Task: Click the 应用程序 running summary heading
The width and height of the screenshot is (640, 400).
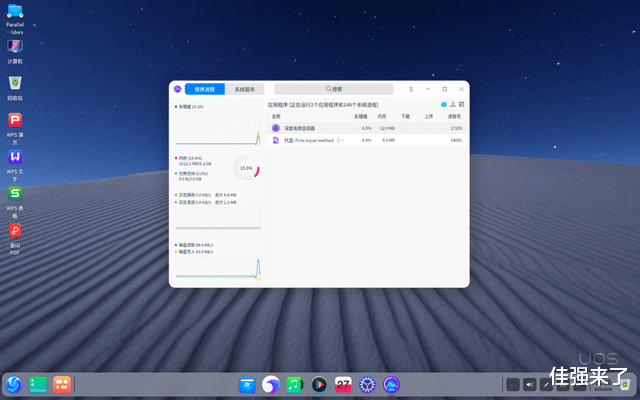Action: tap(323, 105)
